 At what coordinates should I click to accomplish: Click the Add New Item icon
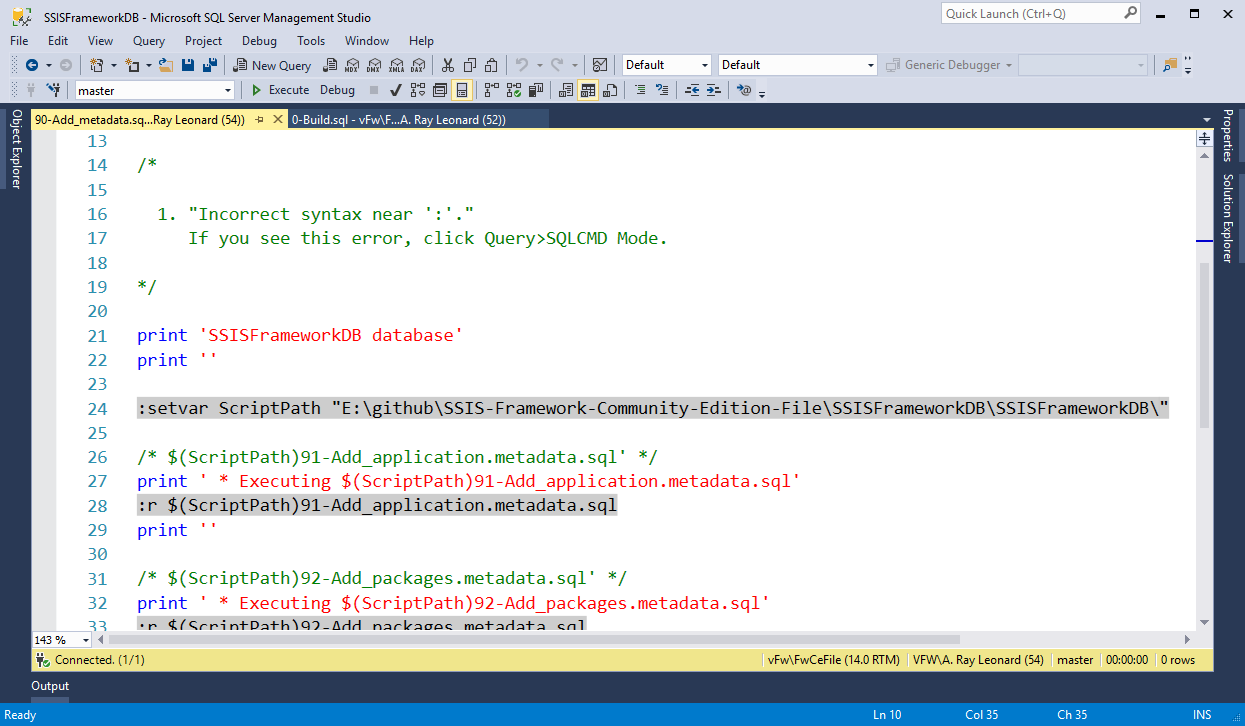coord(132,65)
